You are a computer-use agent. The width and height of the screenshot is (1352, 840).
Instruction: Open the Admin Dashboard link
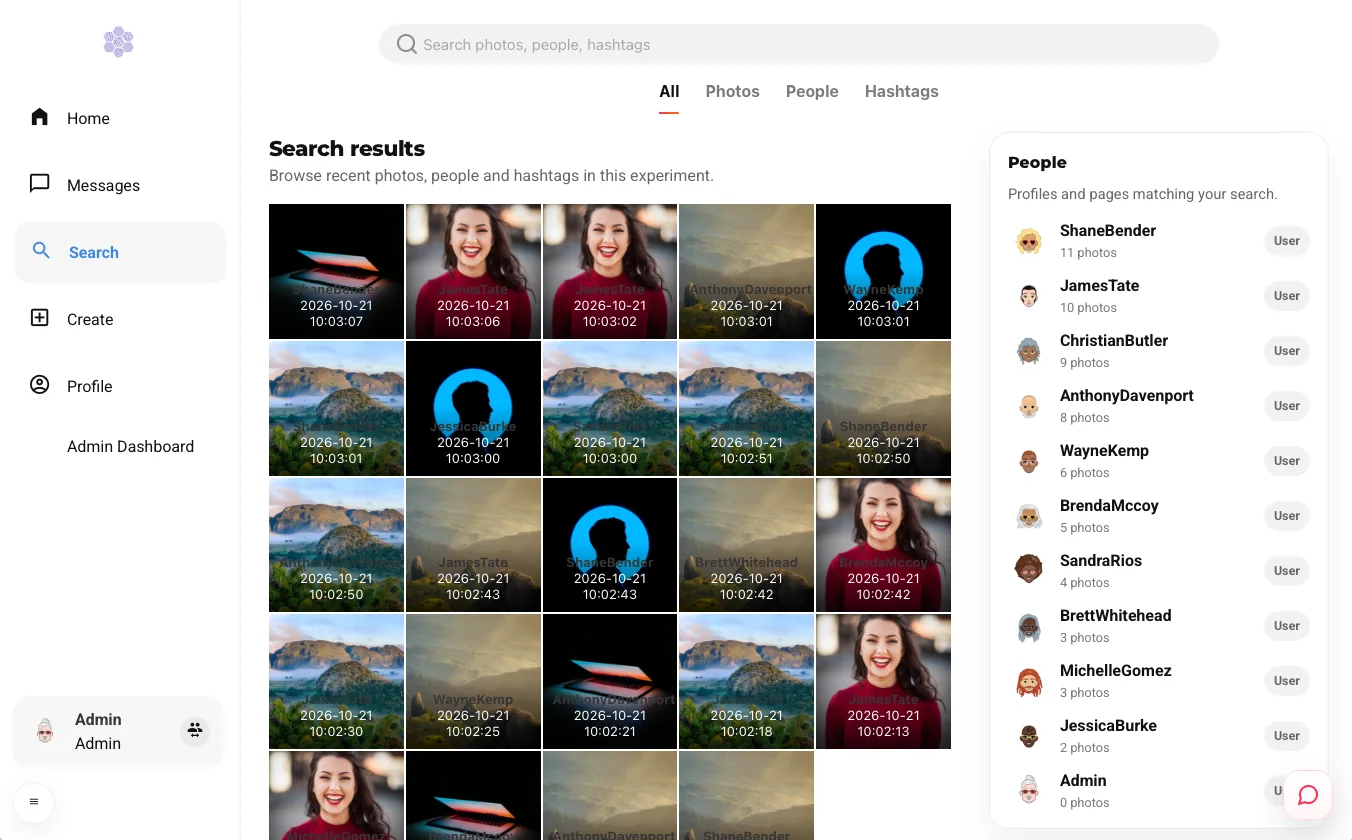[x=130, y=446]
